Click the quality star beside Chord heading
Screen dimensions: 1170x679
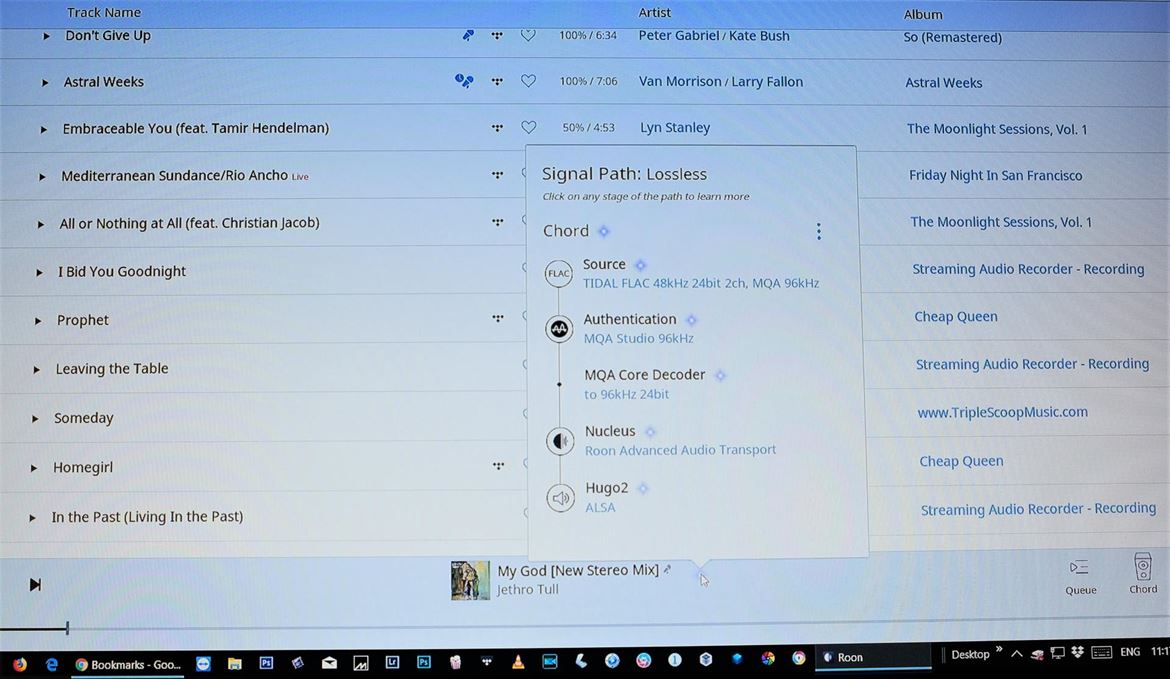point(604,231)
